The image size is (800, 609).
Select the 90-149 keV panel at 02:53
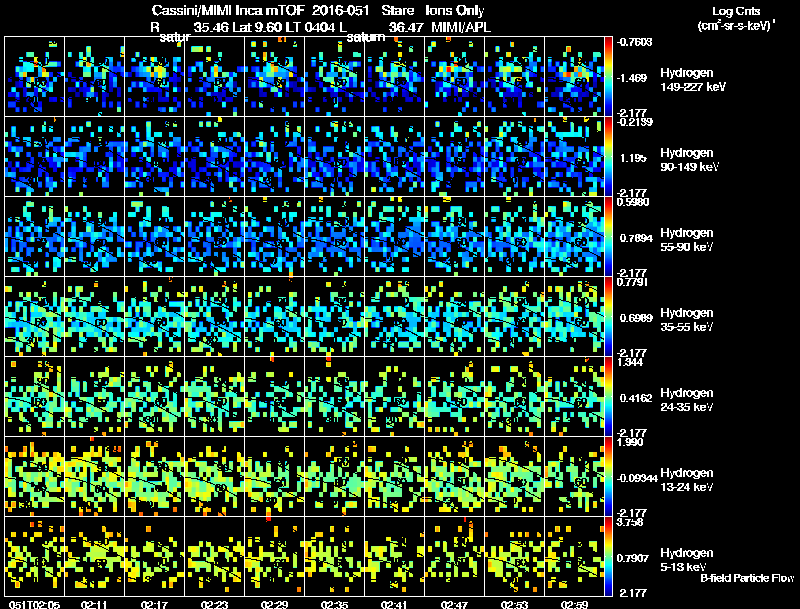tap(514, 157)
